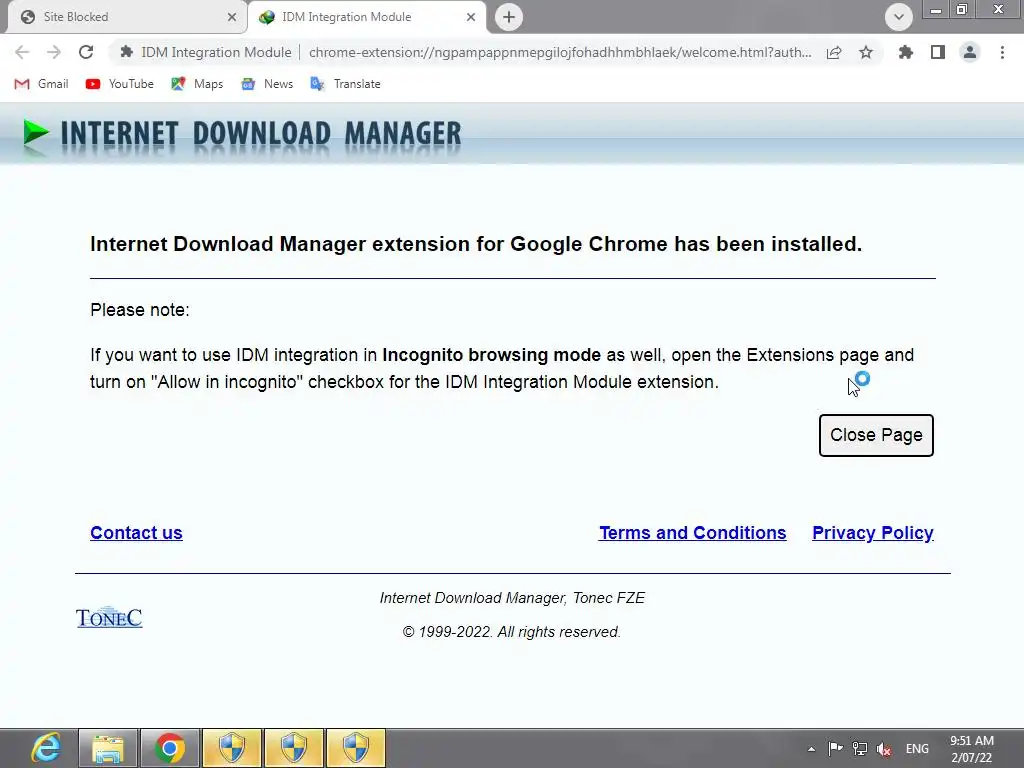Viewport: 1024px width, 768px height.
Task: Click the browser forward arrow
Action: pos(54,52)
